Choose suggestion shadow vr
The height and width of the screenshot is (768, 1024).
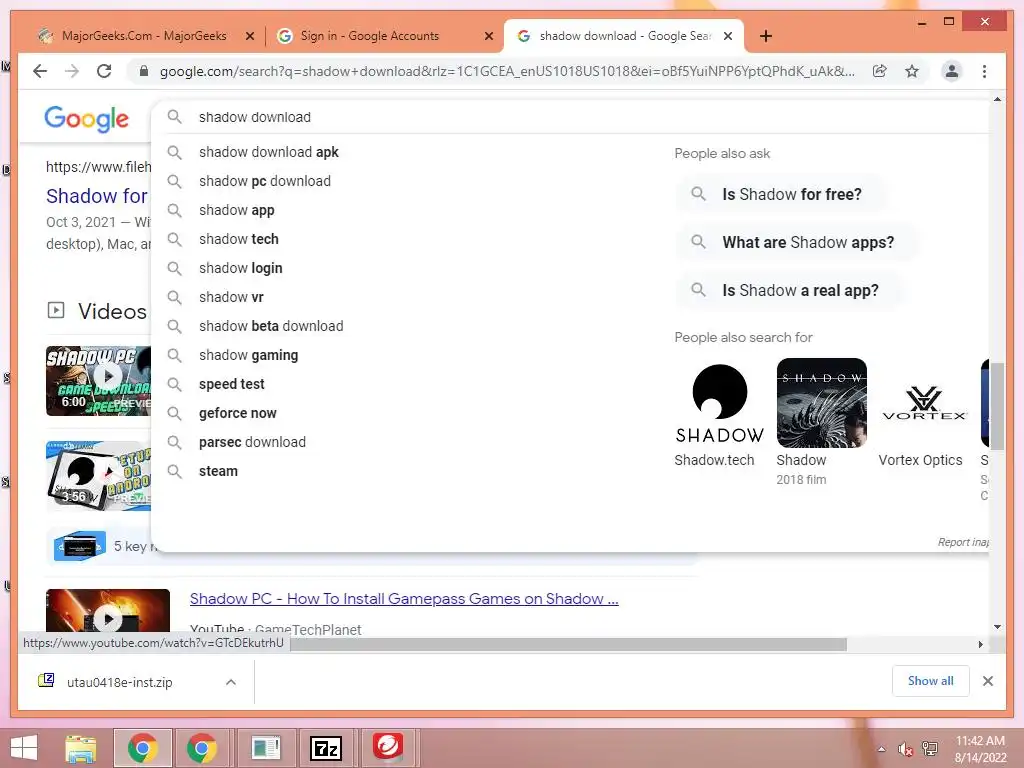[x=231, y=297]
